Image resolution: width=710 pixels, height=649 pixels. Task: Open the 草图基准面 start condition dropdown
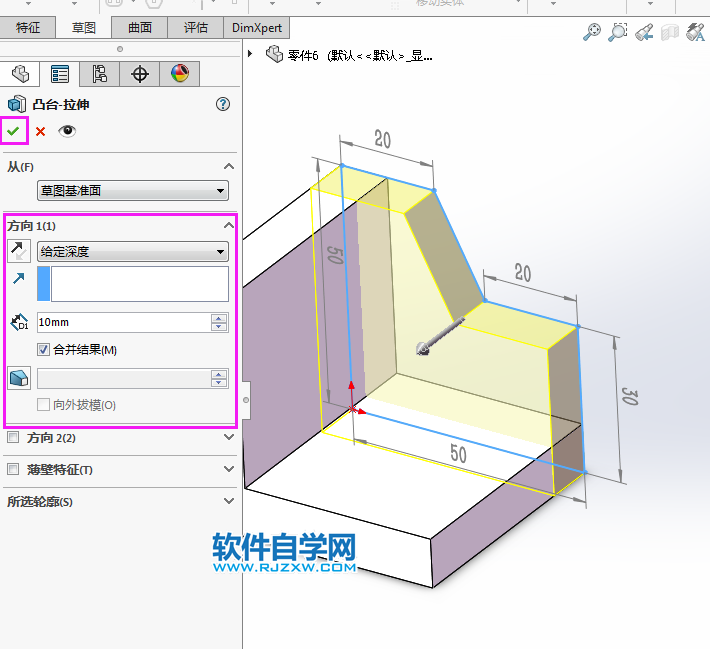click(x=133, y=191)
